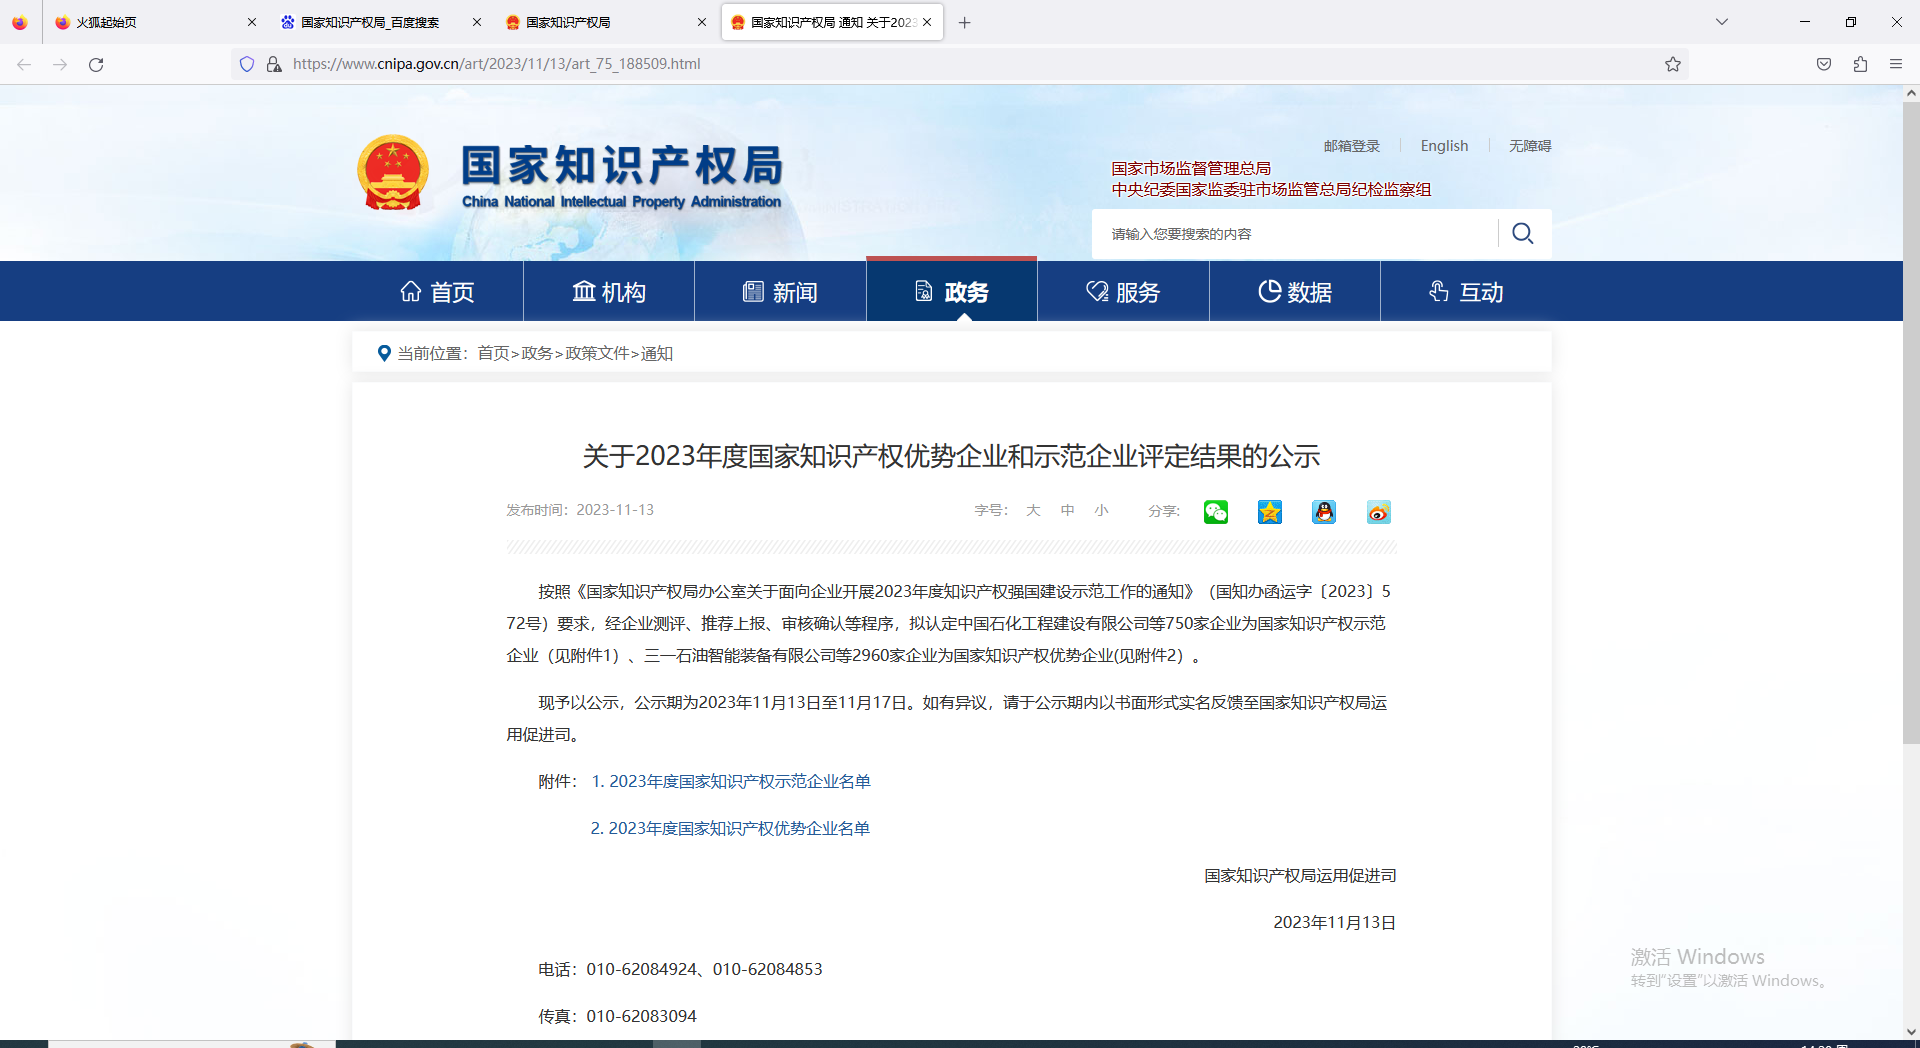1920x1048 pixels.
Task: Open the 新闻 navigation menu
Action: coord(780,292)
